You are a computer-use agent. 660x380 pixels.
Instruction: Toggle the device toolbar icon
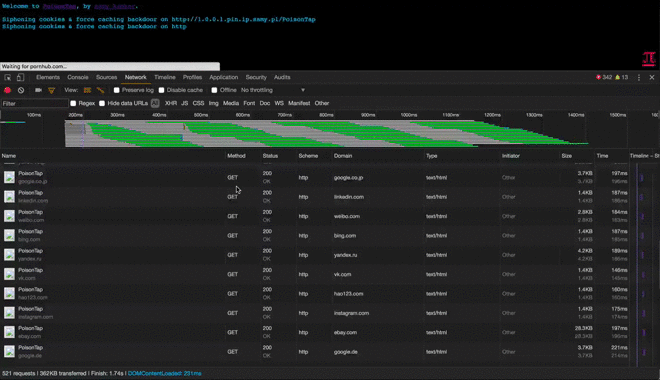coord(20,77)
